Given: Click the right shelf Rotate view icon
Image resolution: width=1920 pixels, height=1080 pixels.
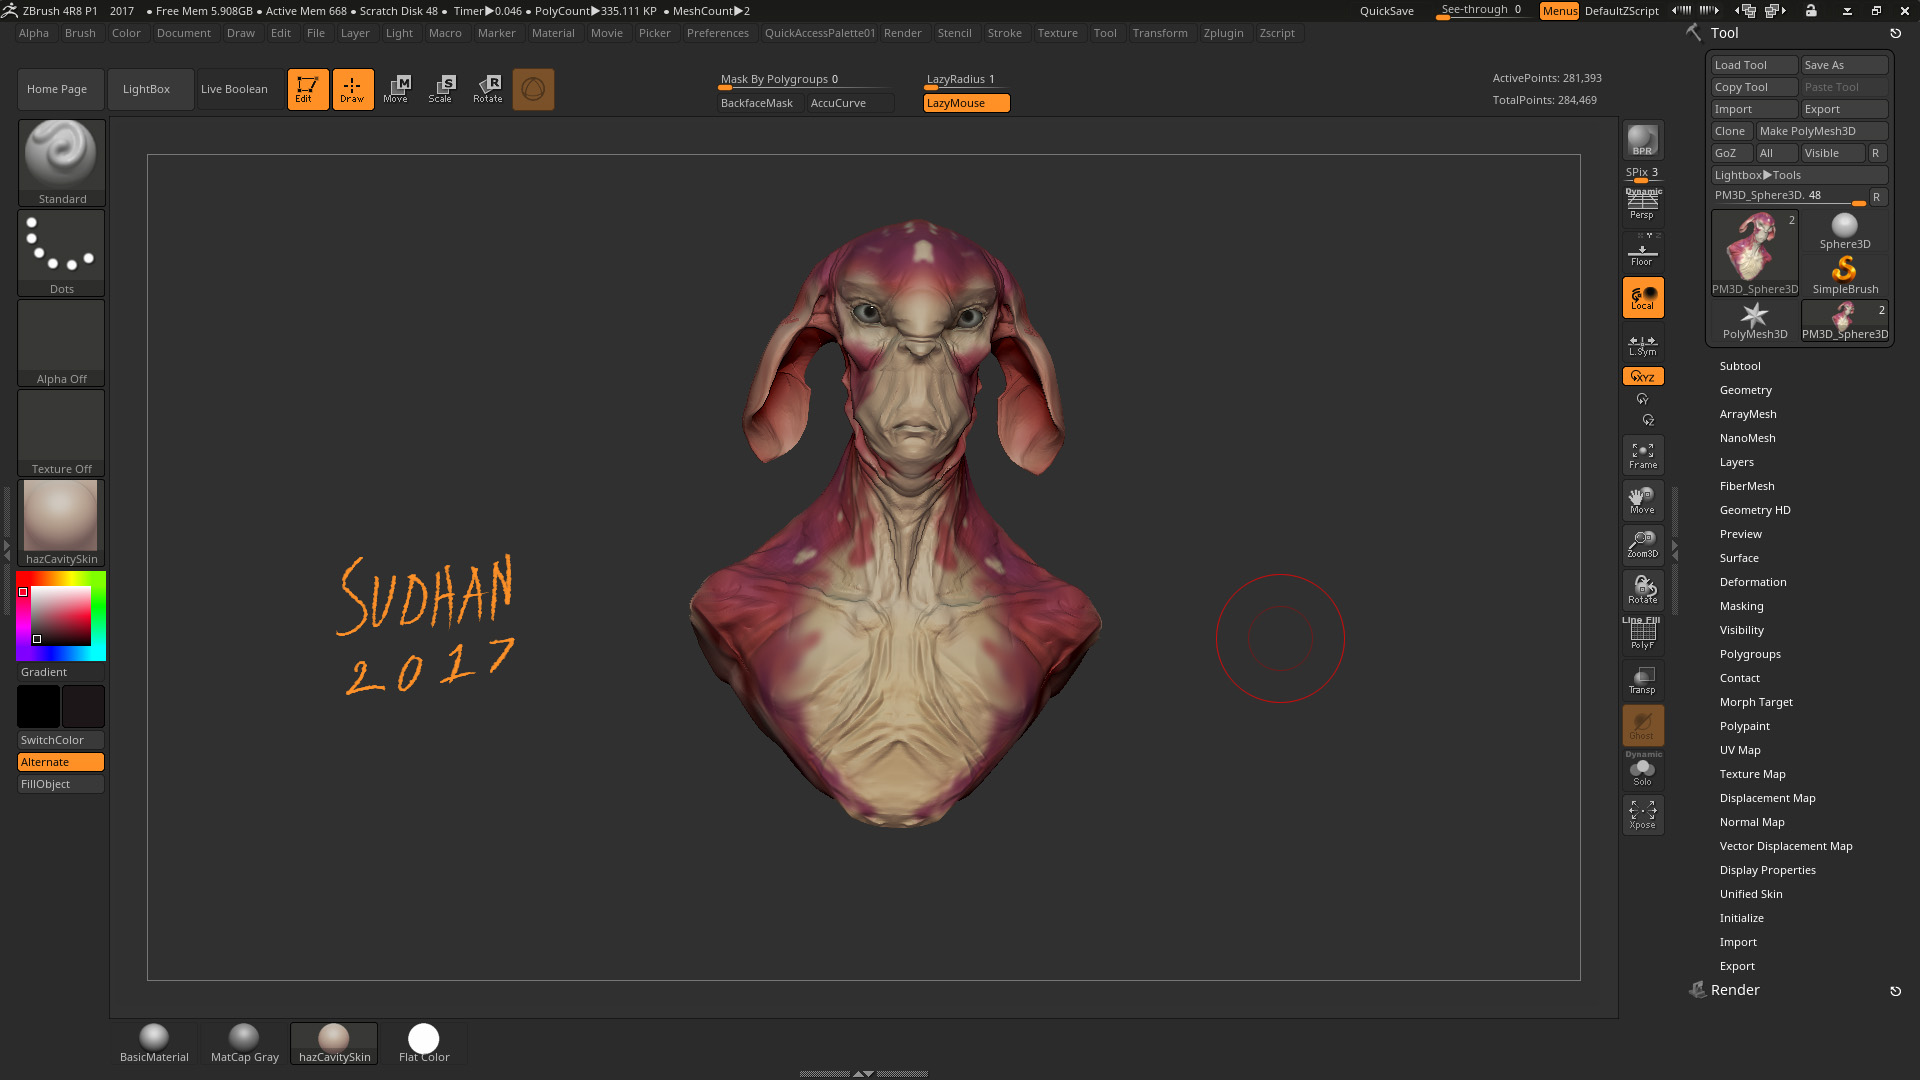Looking at the screenshot, I should [1643, 590].
